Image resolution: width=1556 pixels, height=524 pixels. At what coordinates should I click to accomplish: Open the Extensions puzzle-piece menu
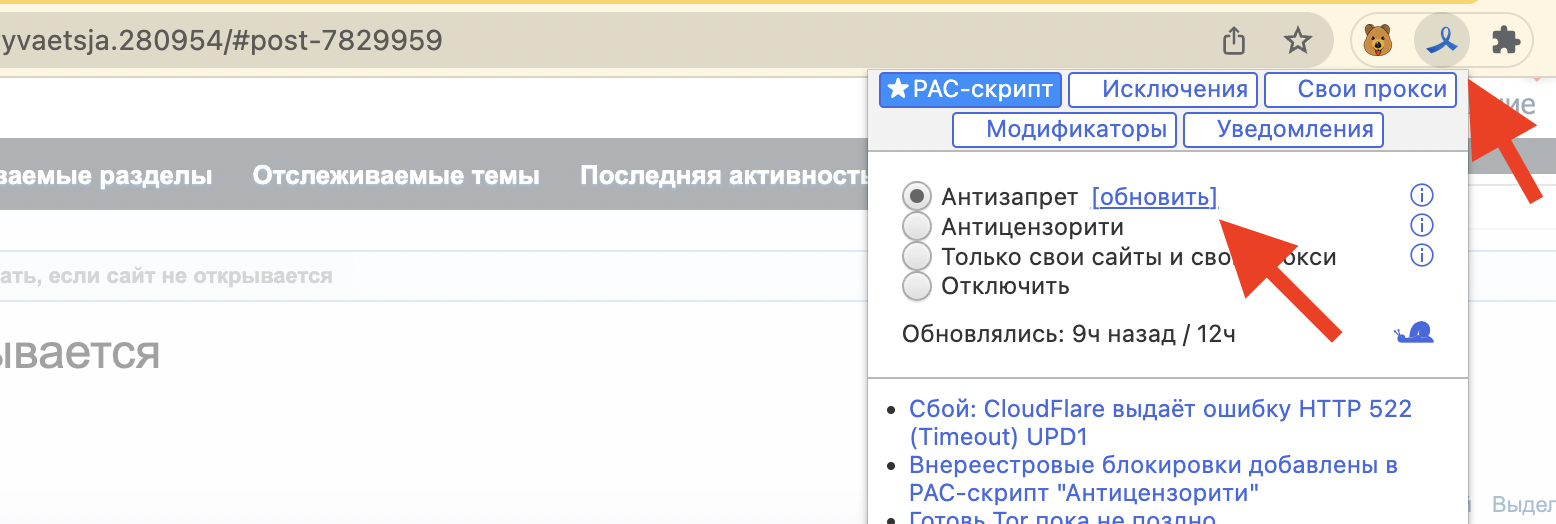[x=1505, y=41]
